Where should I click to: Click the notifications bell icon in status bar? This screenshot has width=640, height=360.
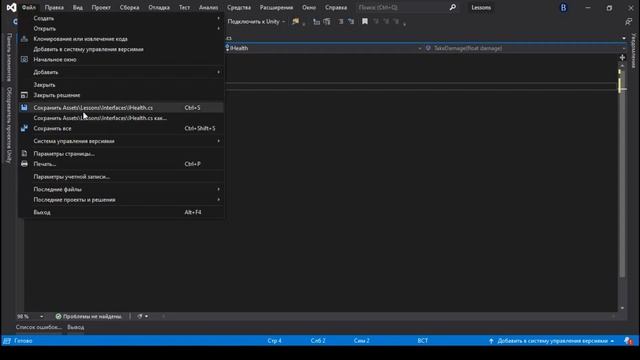(x=629, y=341)
